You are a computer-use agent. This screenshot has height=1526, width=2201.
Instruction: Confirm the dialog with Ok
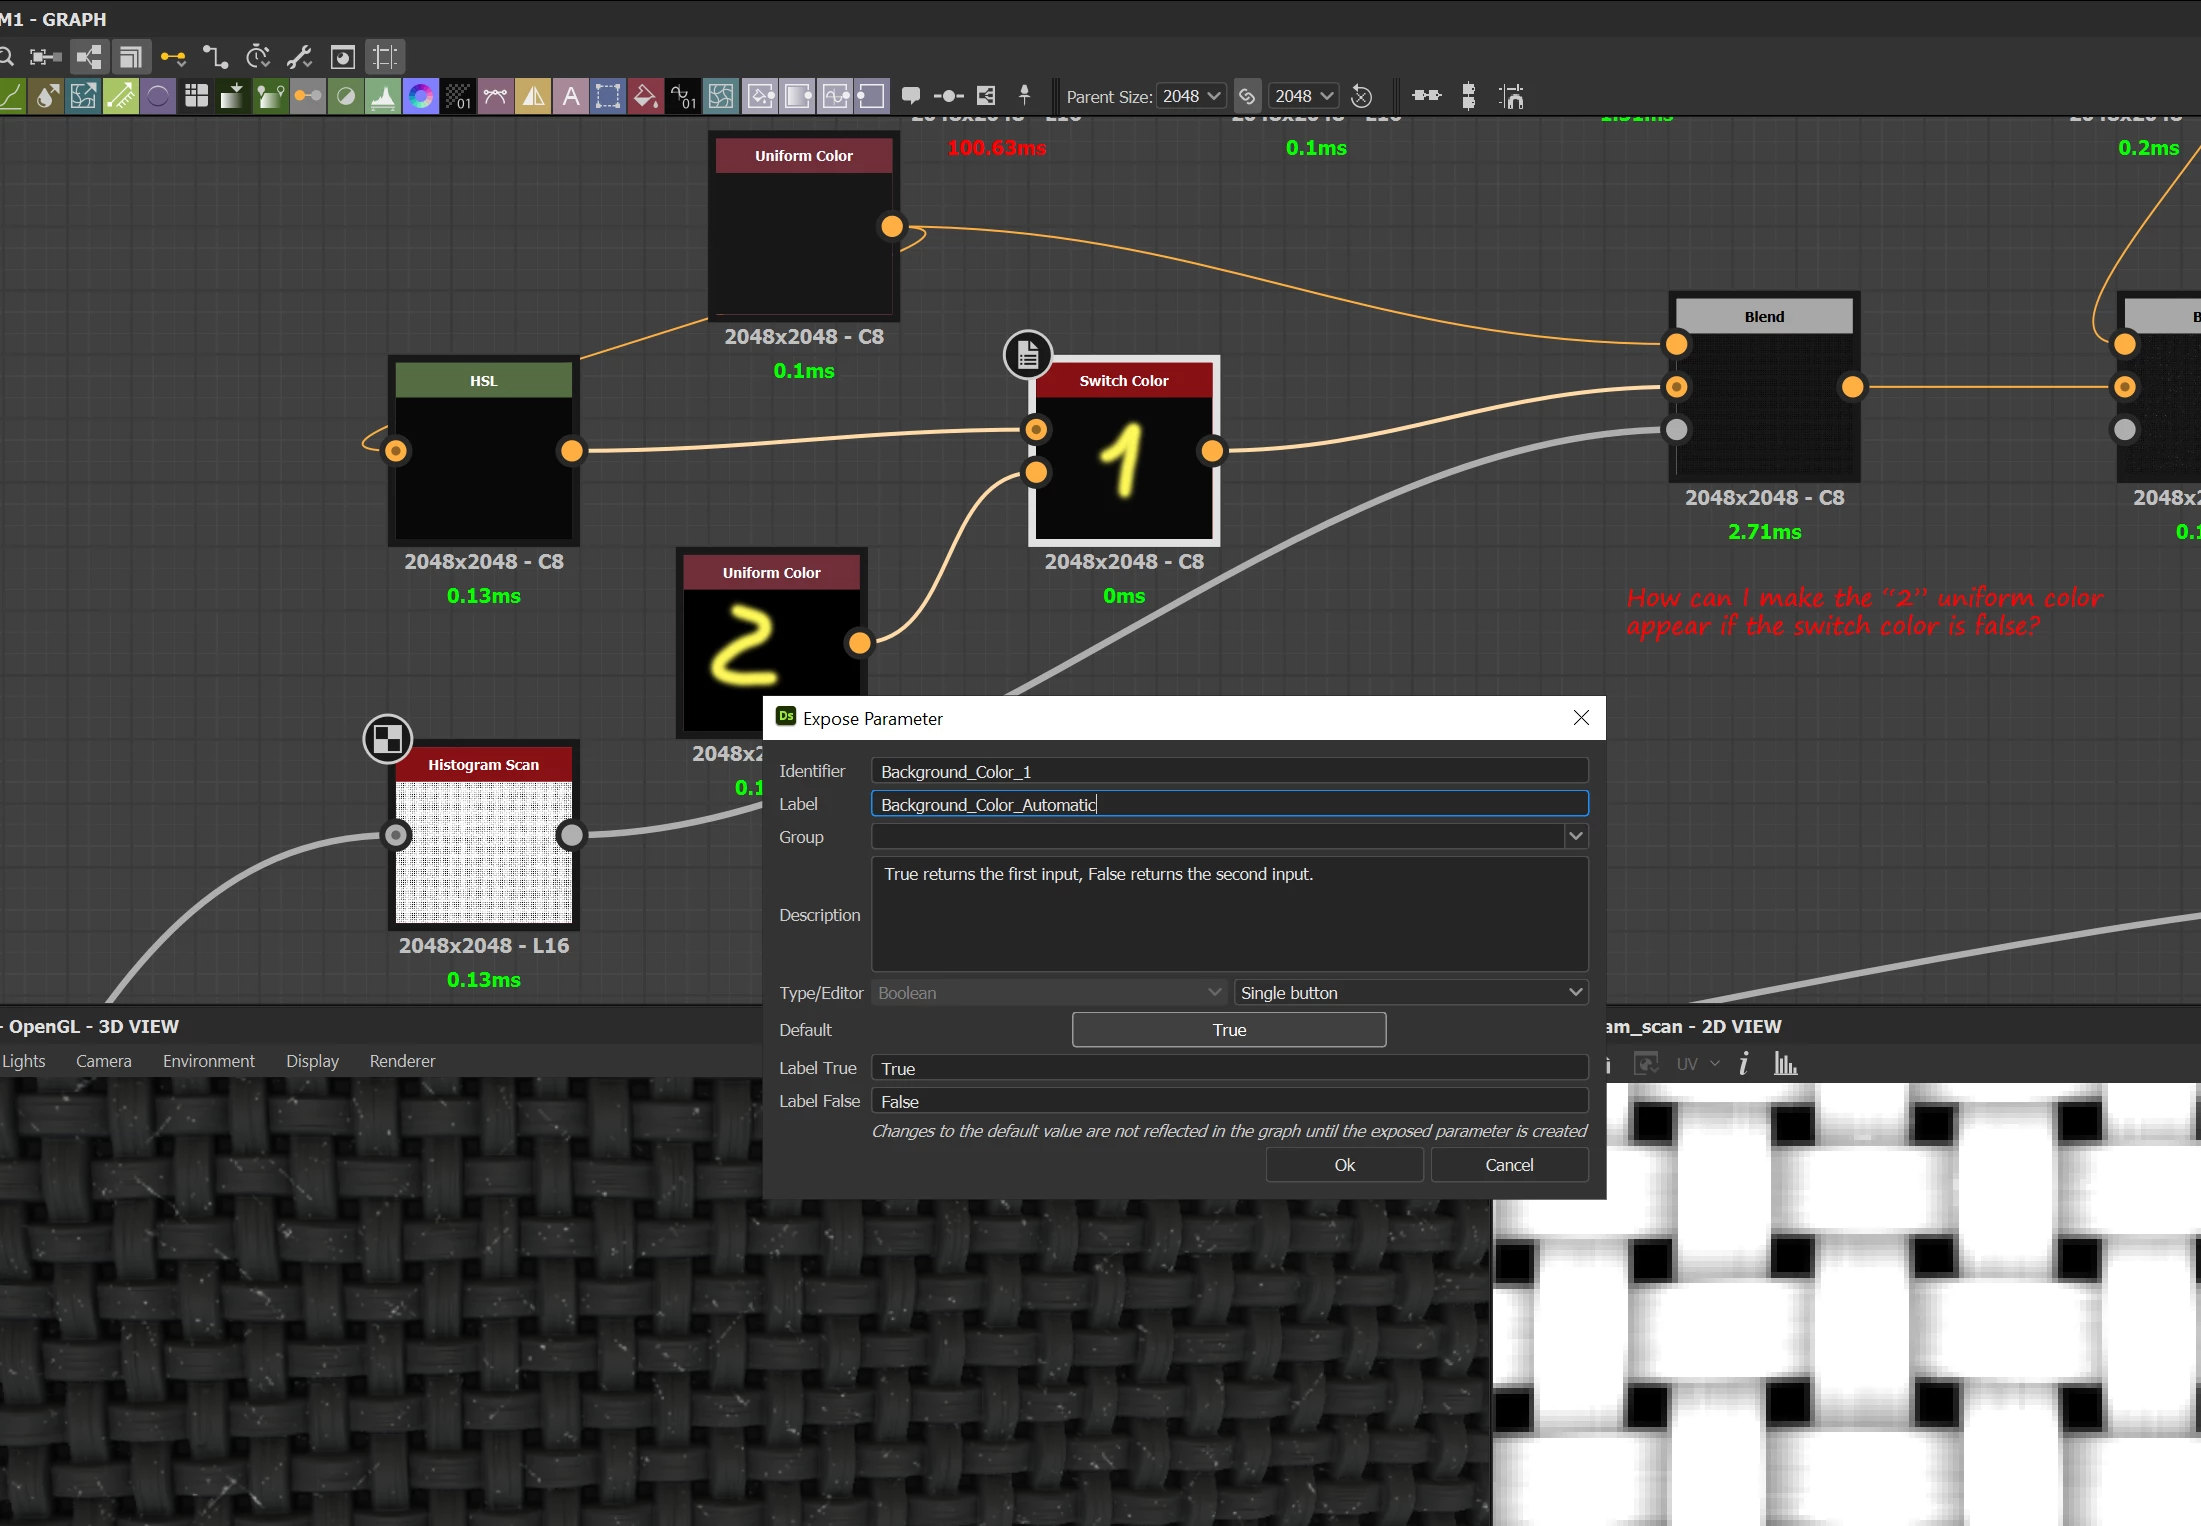pos(1344,1165)
